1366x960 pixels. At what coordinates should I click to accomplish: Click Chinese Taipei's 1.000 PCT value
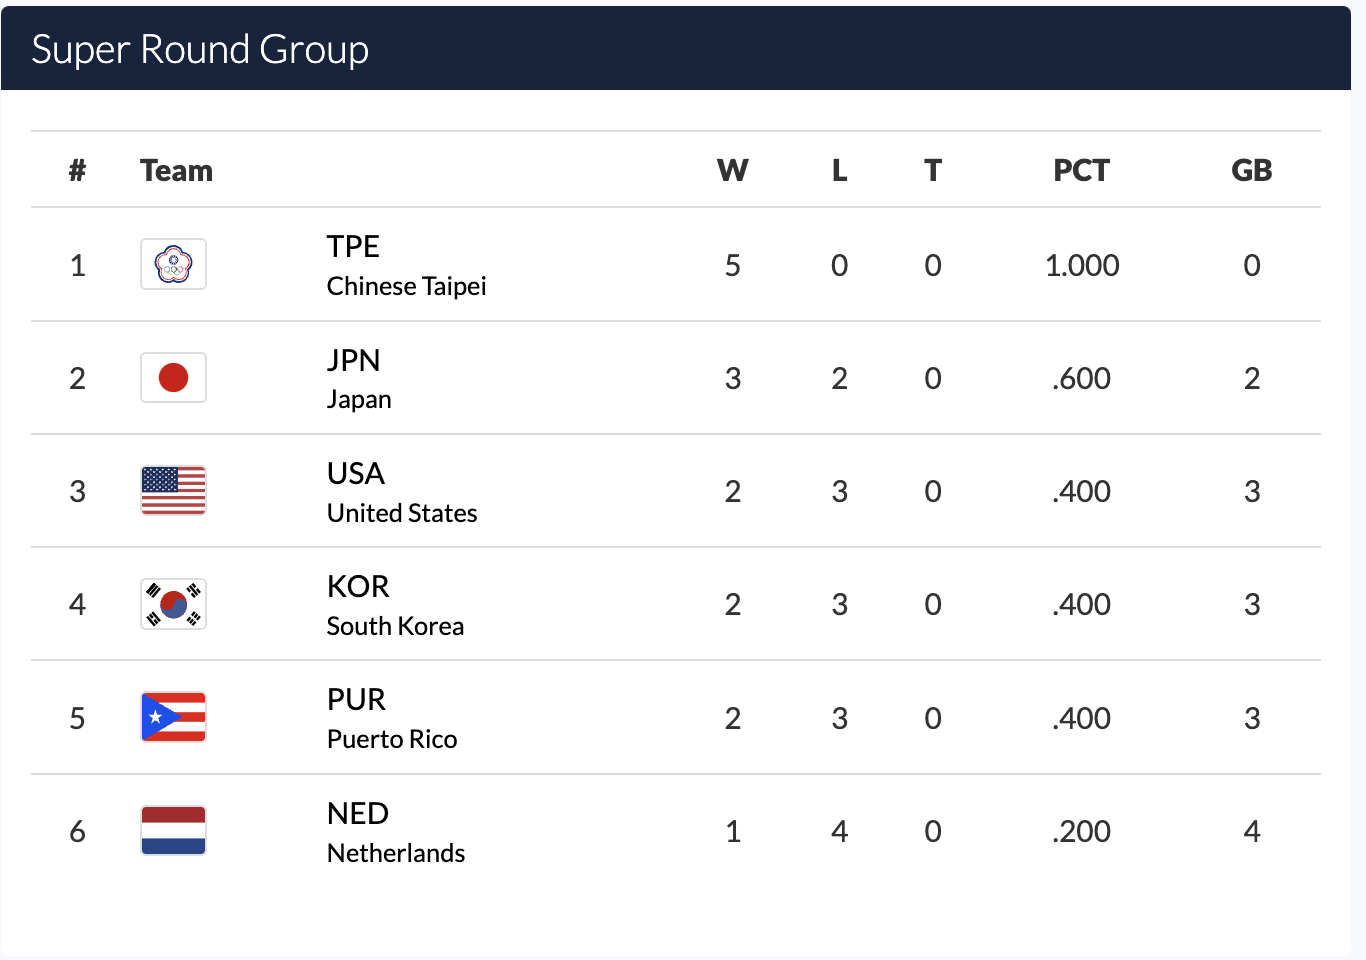(1082, 265)
